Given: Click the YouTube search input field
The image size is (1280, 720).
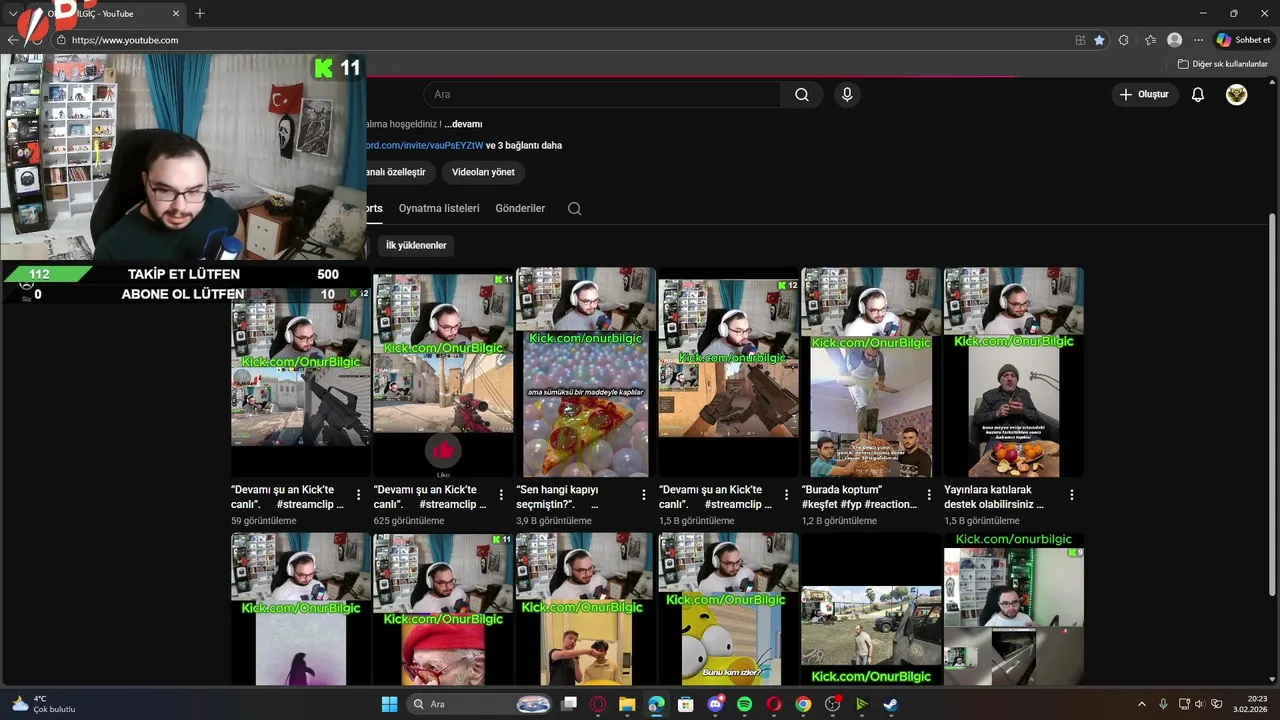Looking at the screenshot, I should point(602,95).
